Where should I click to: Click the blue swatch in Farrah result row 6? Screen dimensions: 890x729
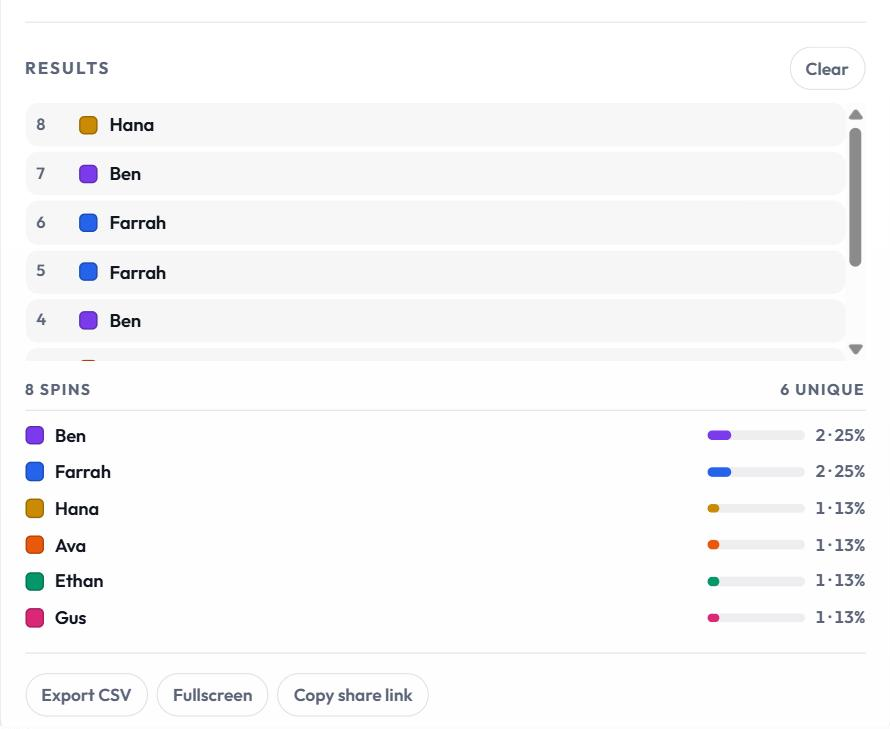(x=88, y=223)
